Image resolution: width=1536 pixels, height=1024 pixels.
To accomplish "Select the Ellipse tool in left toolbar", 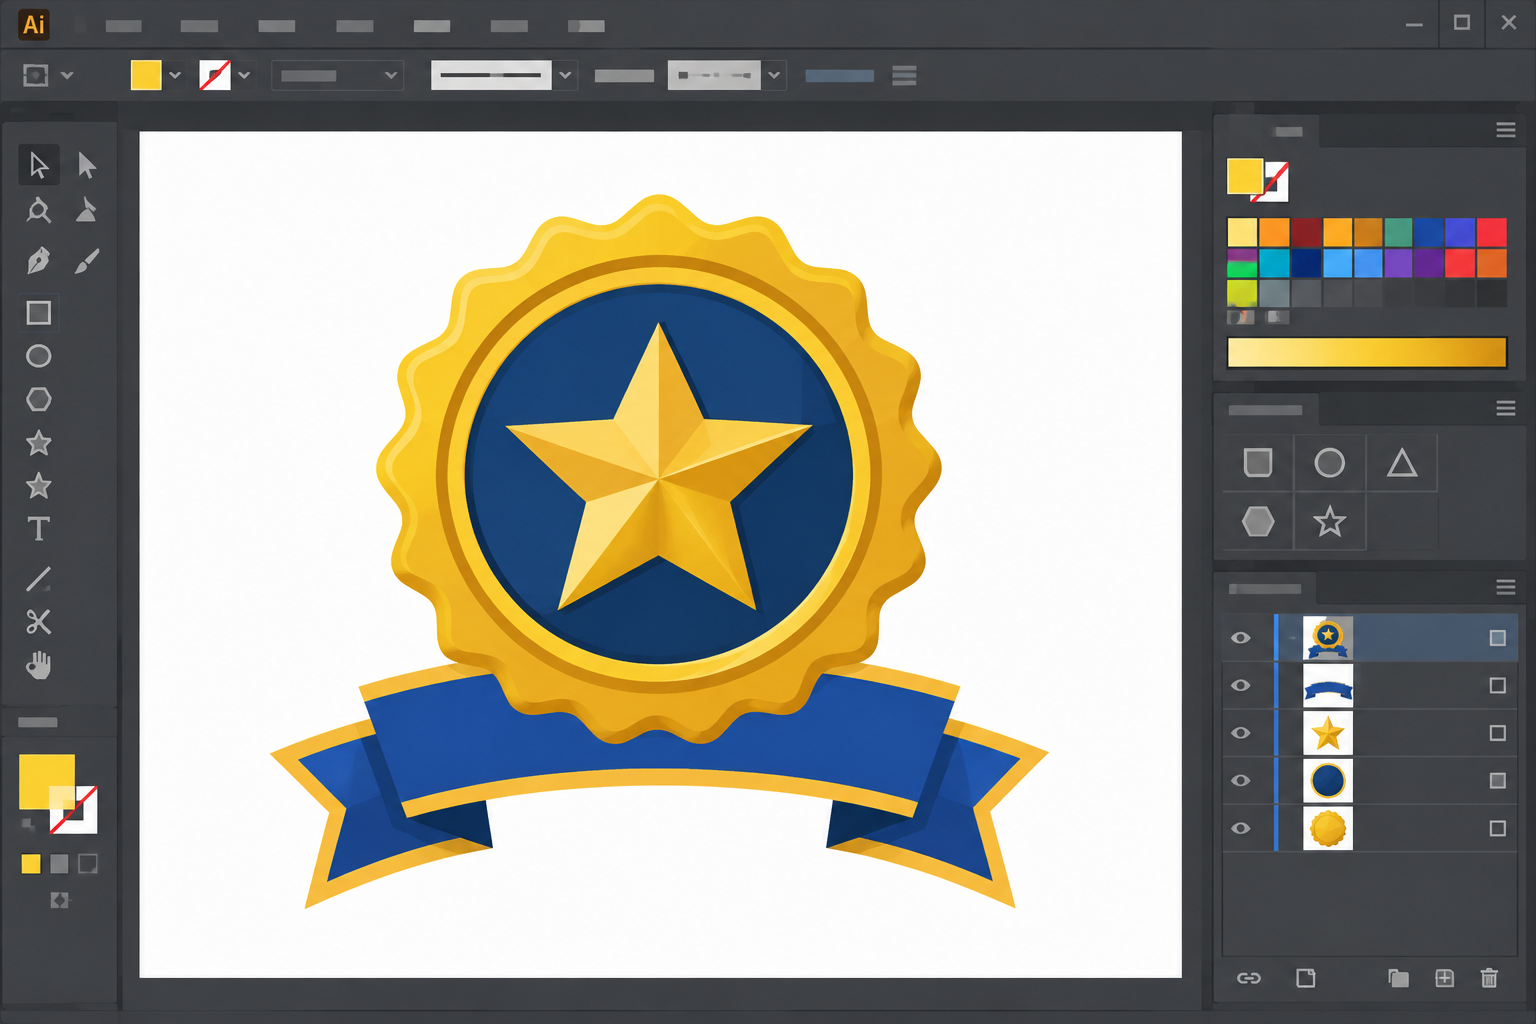I will 38,356.
